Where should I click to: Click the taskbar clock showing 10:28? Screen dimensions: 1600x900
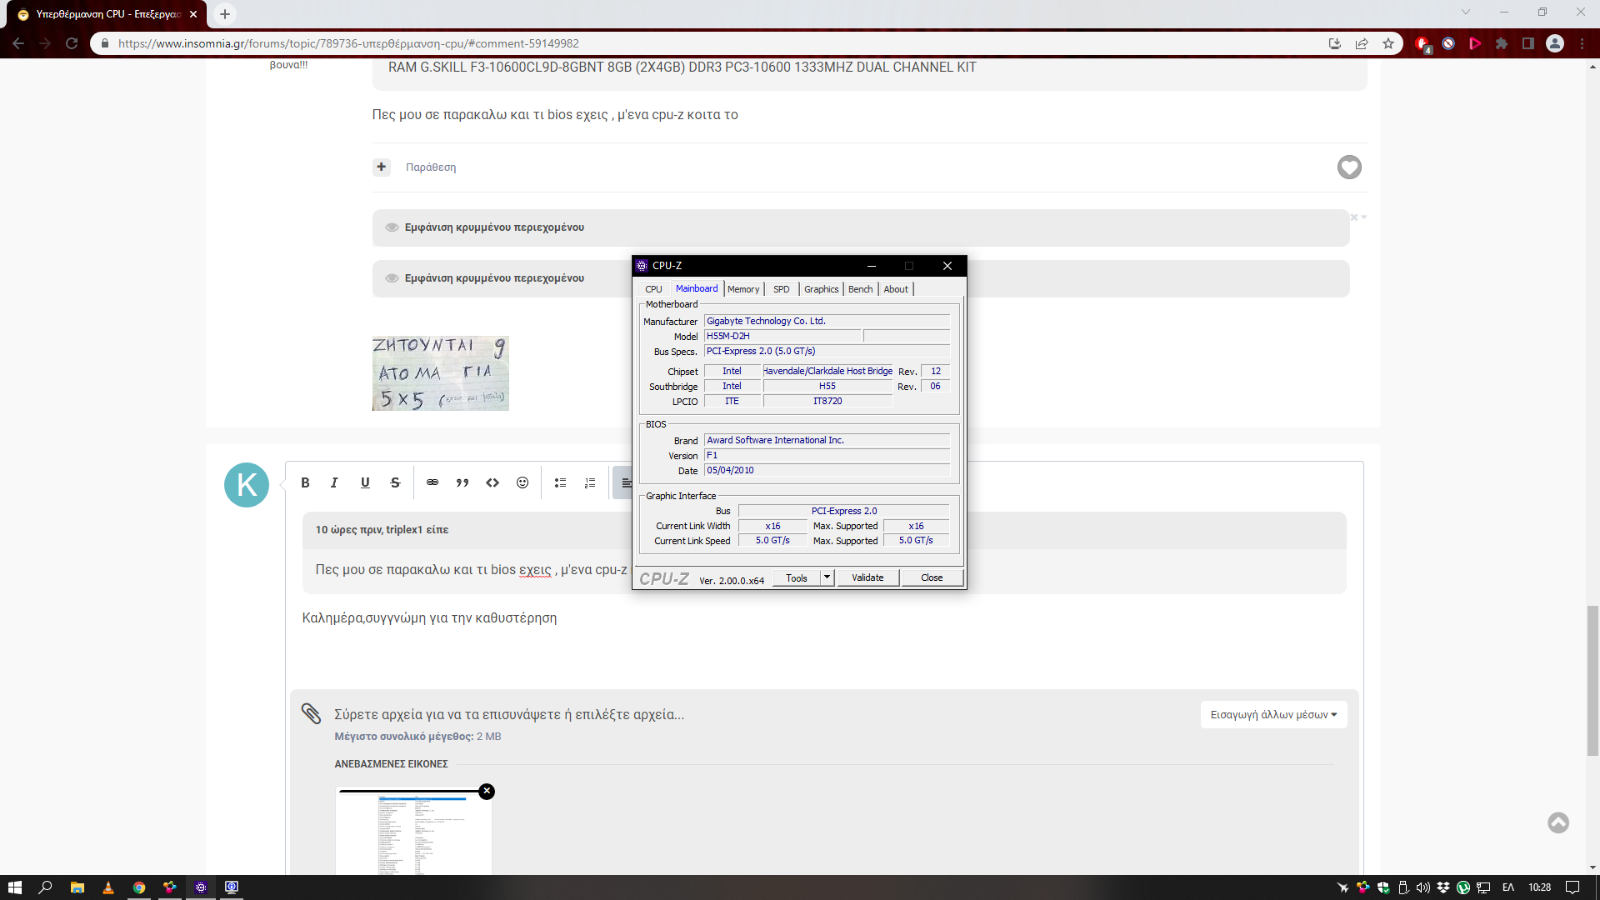1540,887
